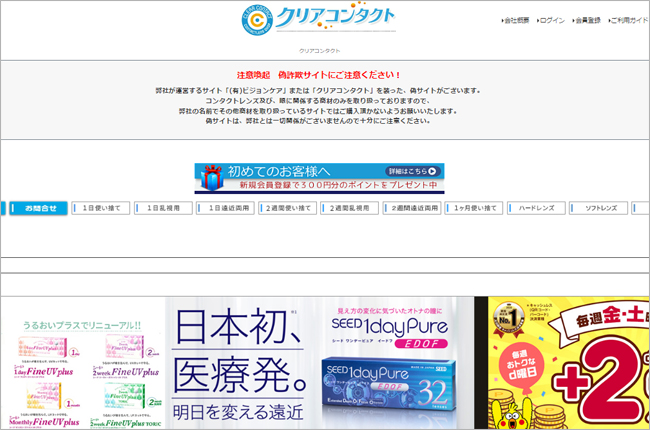Select the お問合せ tab

40,208
